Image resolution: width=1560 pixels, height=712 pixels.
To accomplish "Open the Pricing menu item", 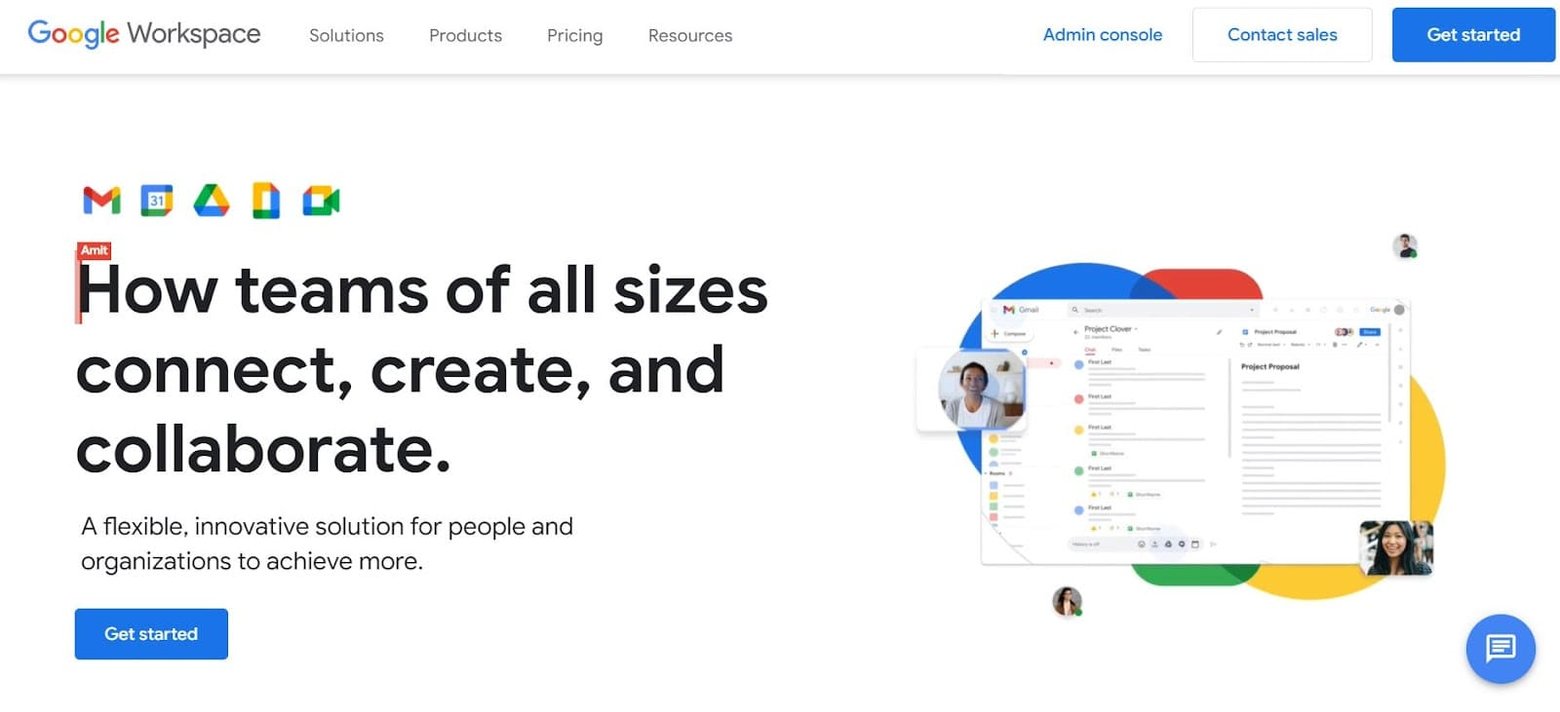I will click(x=574, y=35).
